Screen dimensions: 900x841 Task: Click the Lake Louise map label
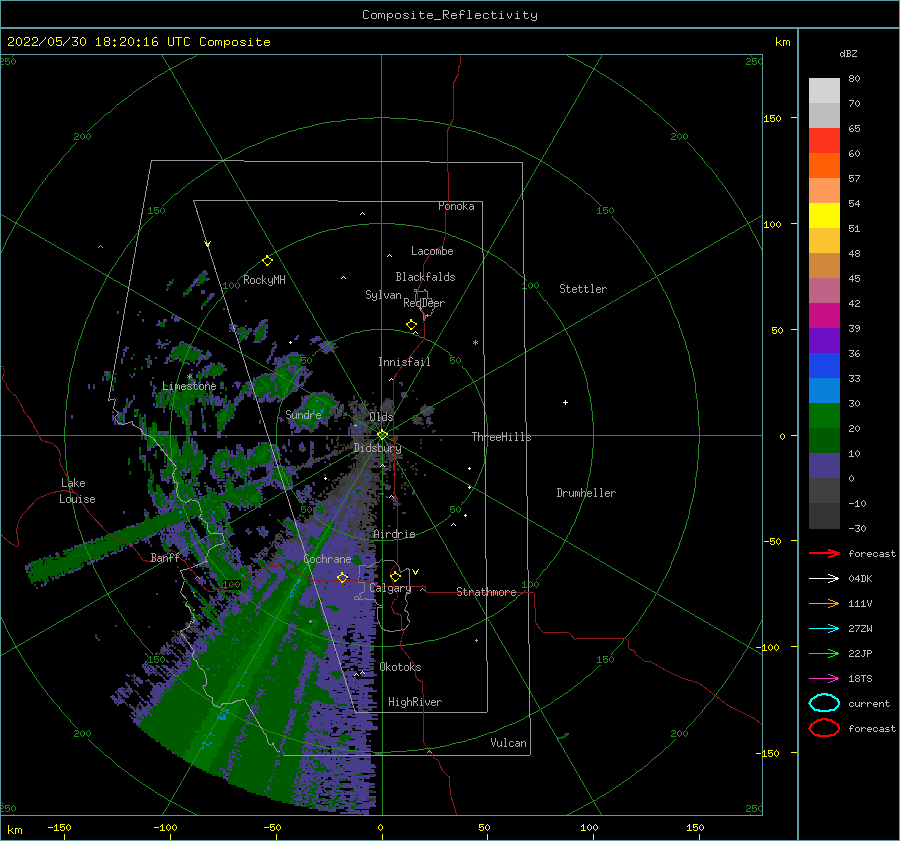77,491
